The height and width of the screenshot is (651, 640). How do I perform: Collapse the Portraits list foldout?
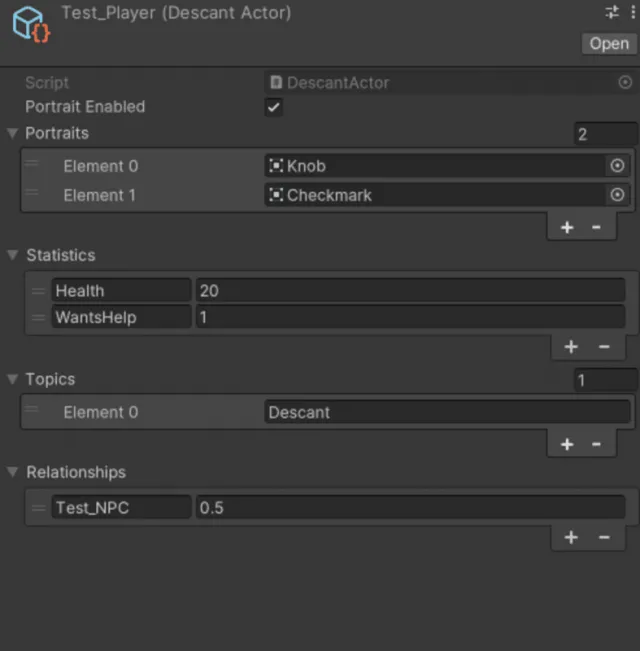click(13, 133)
